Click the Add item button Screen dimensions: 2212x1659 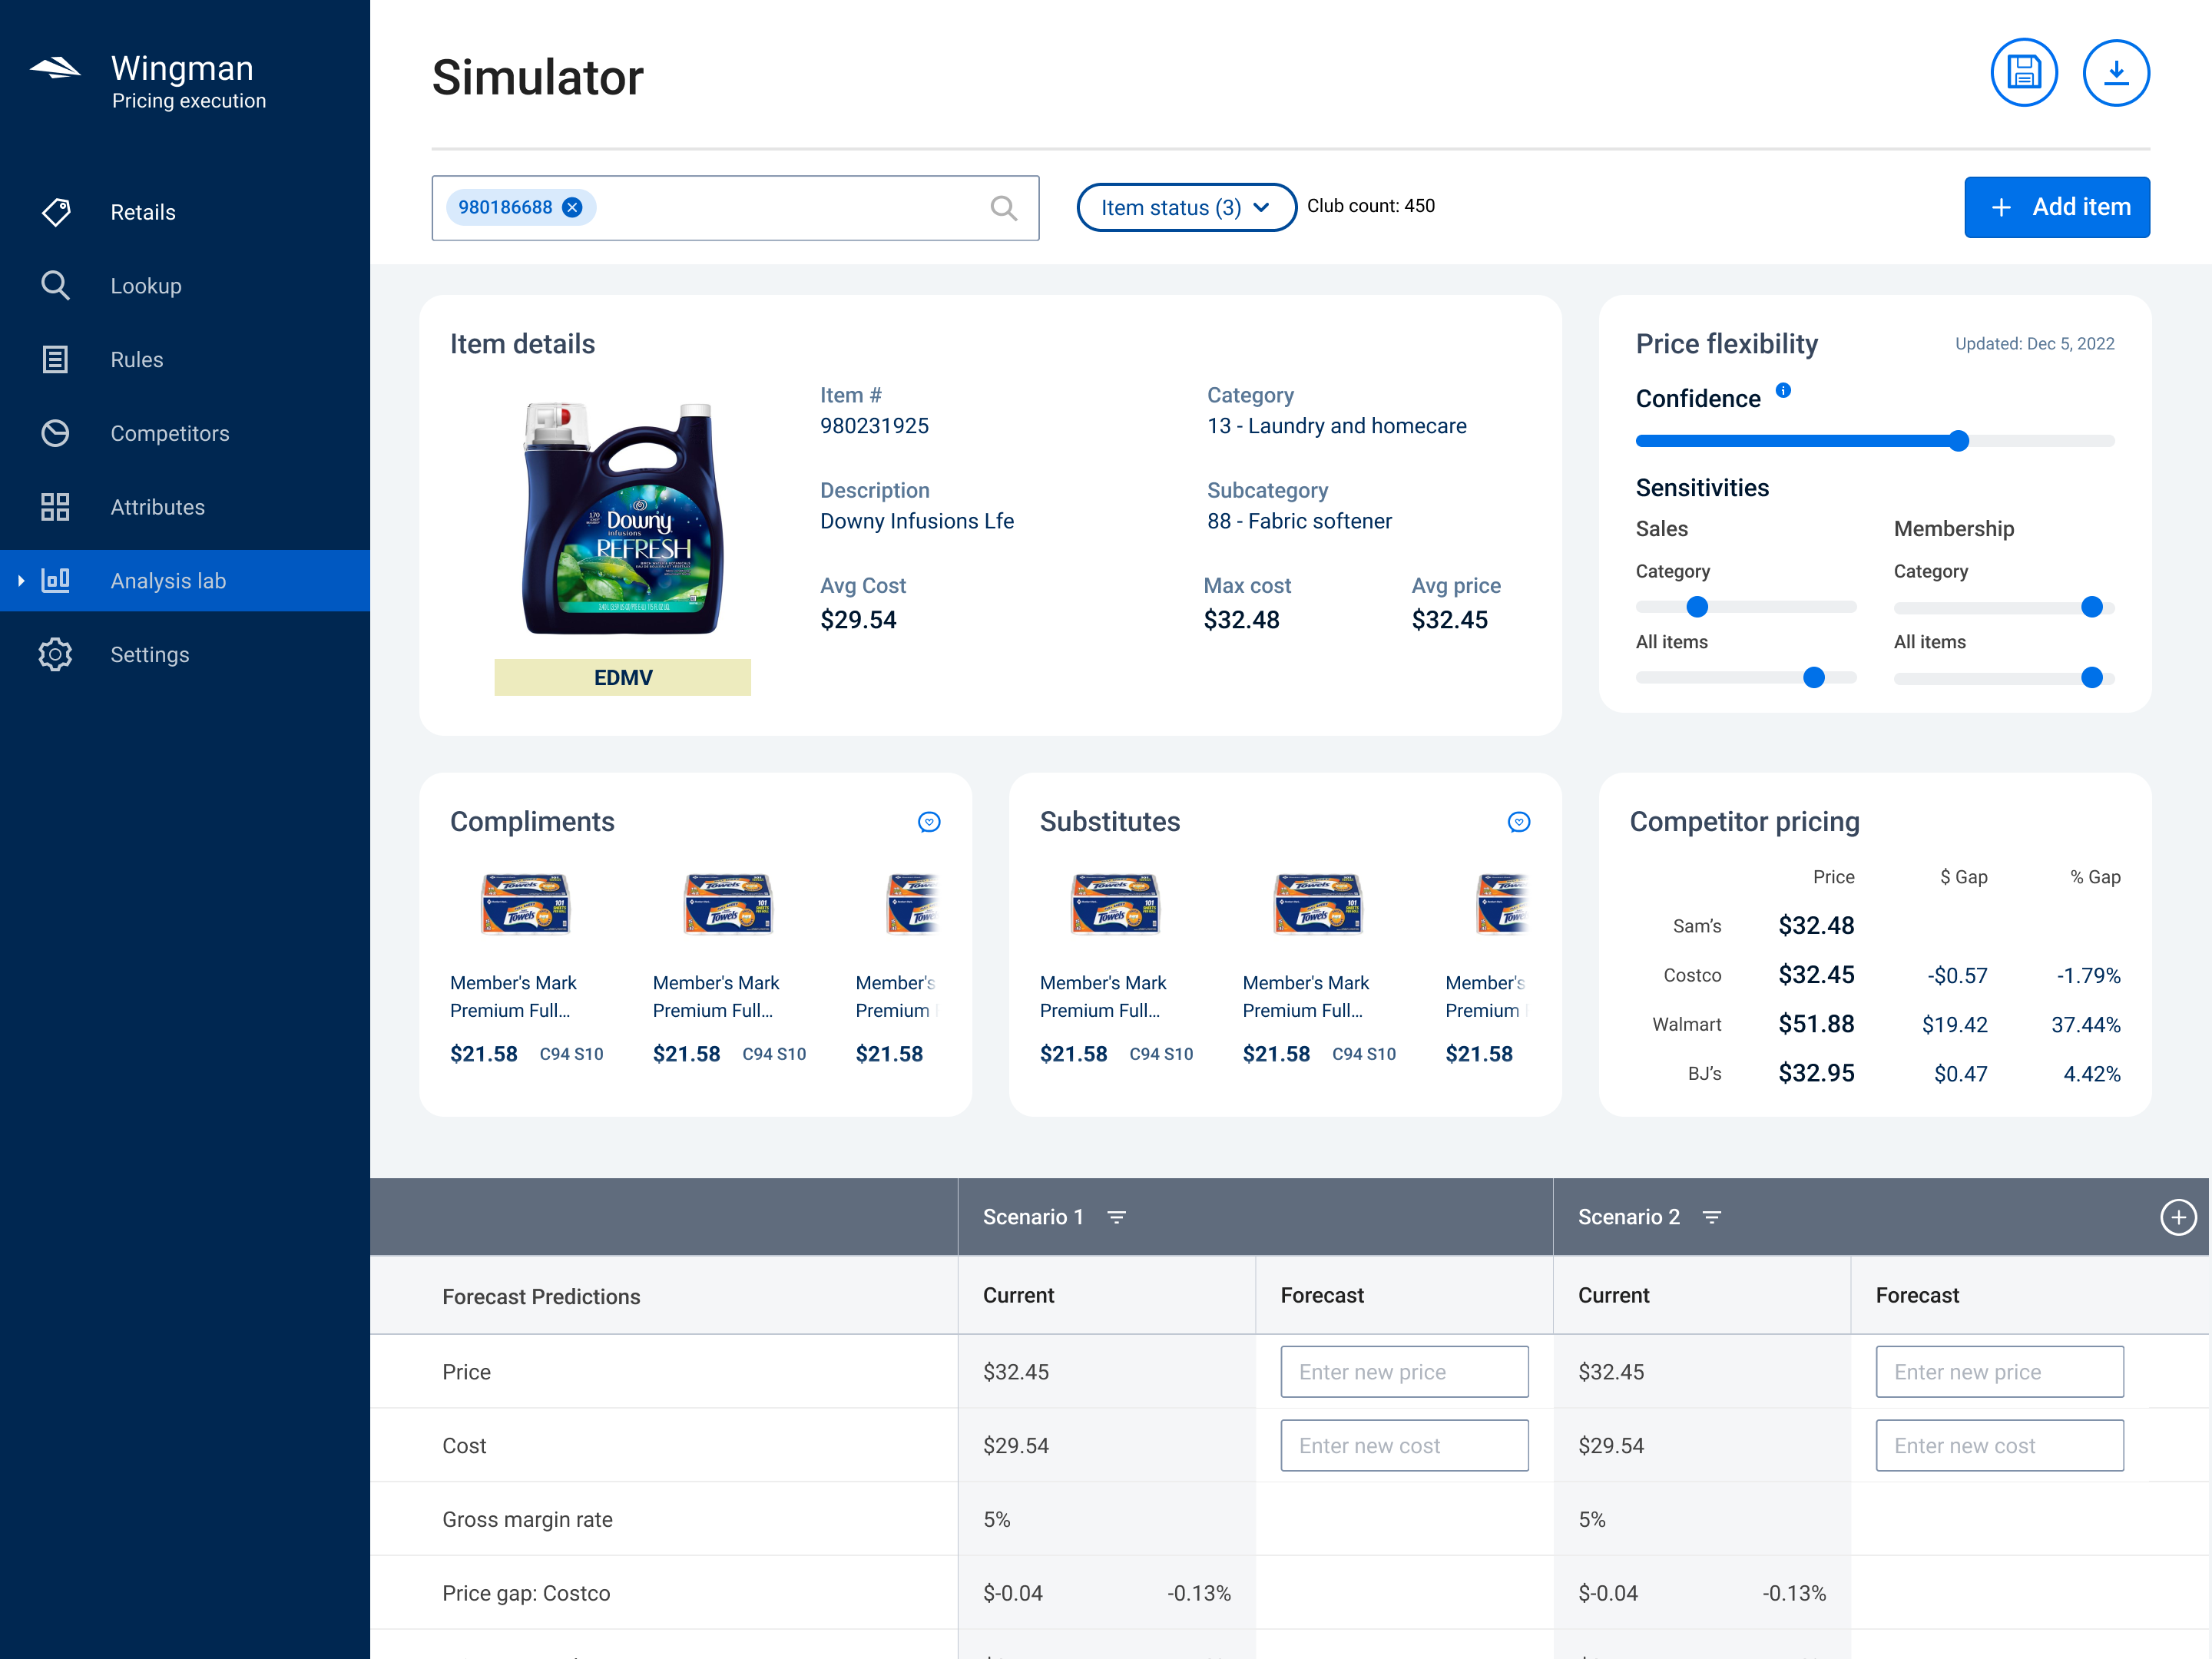click(x=2056, y=207)
